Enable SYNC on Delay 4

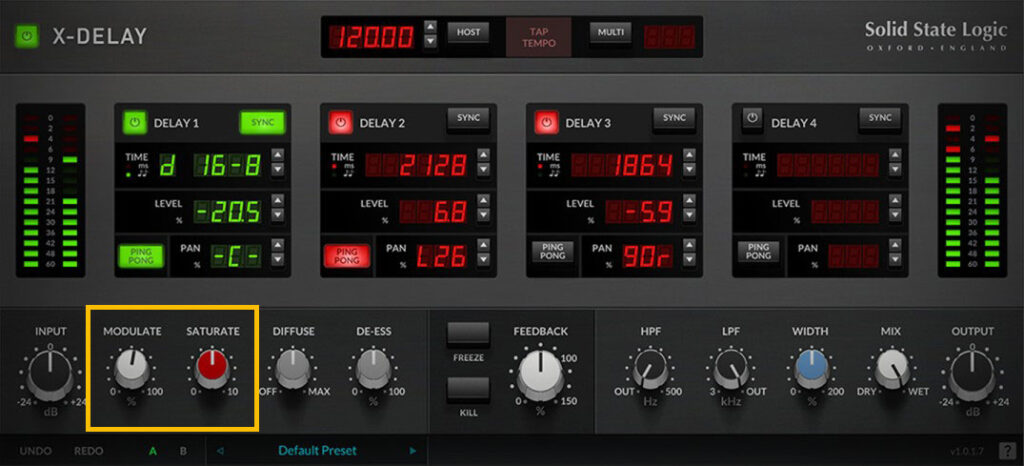click(x=880, y=119)
